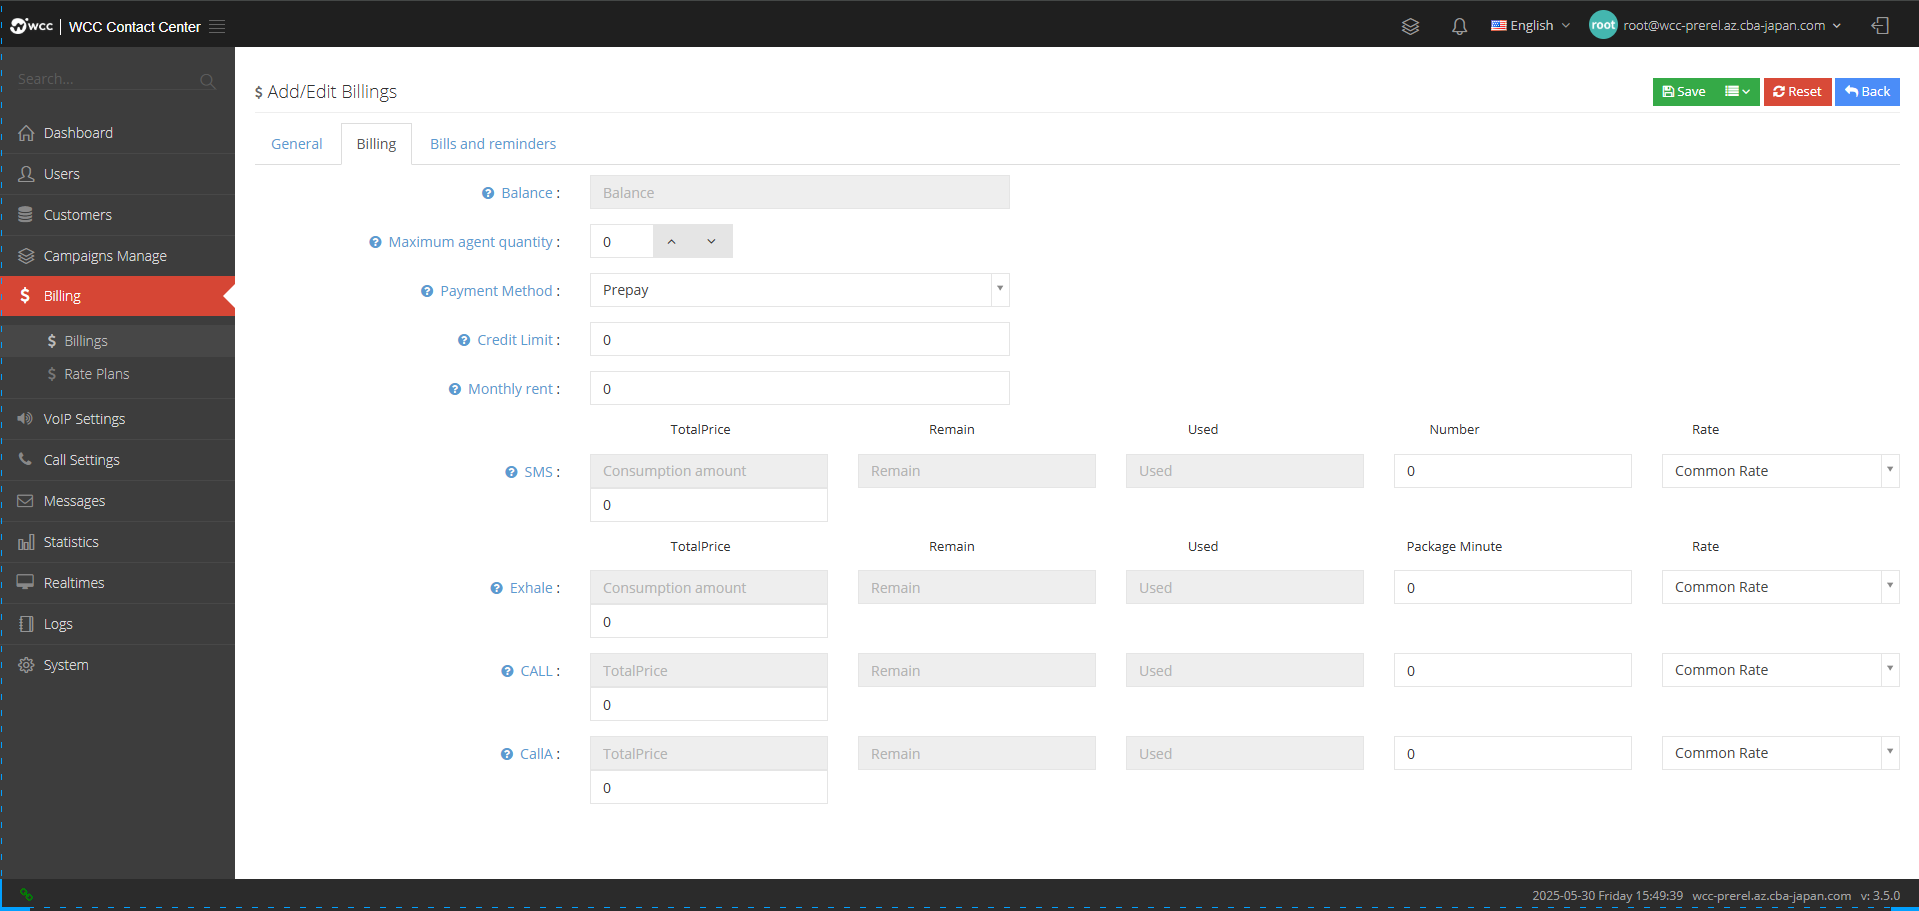Click the SMS help icon
This screenshot has width=1919, height=911.
click(511, 473)
